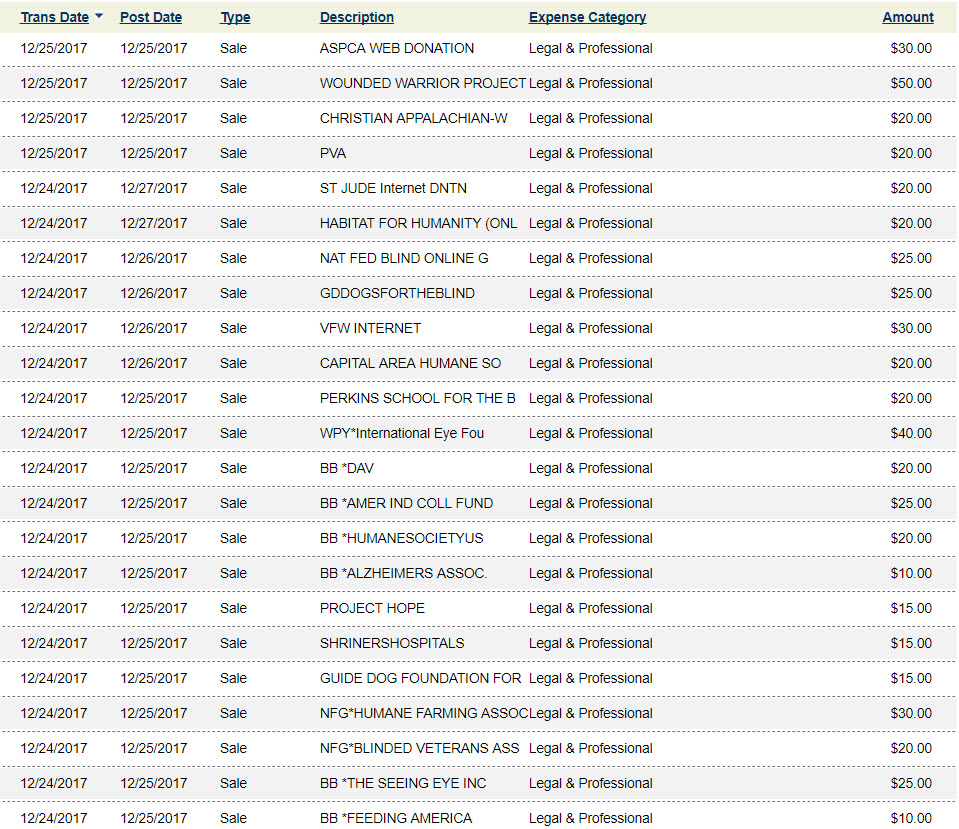Click BB *ALZHEIMERS ASSOC. entry

[403, 573]
